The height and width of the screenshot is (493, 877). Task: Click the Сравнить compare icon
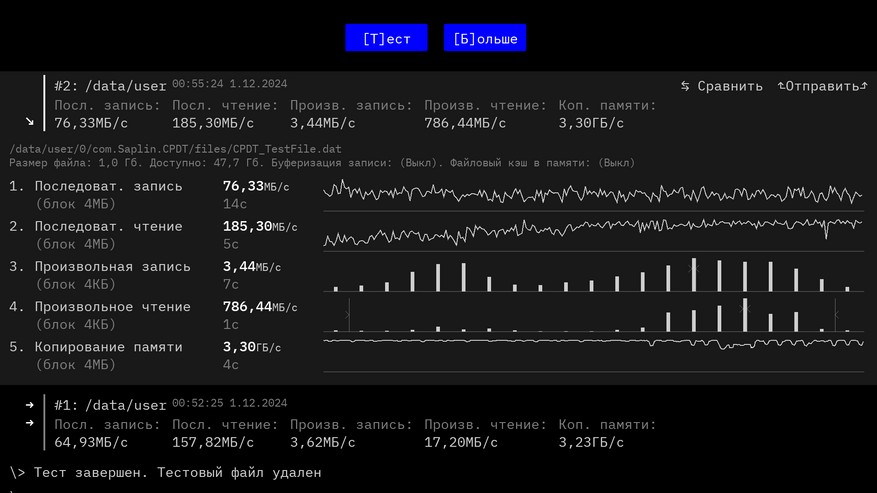[685, 86]
